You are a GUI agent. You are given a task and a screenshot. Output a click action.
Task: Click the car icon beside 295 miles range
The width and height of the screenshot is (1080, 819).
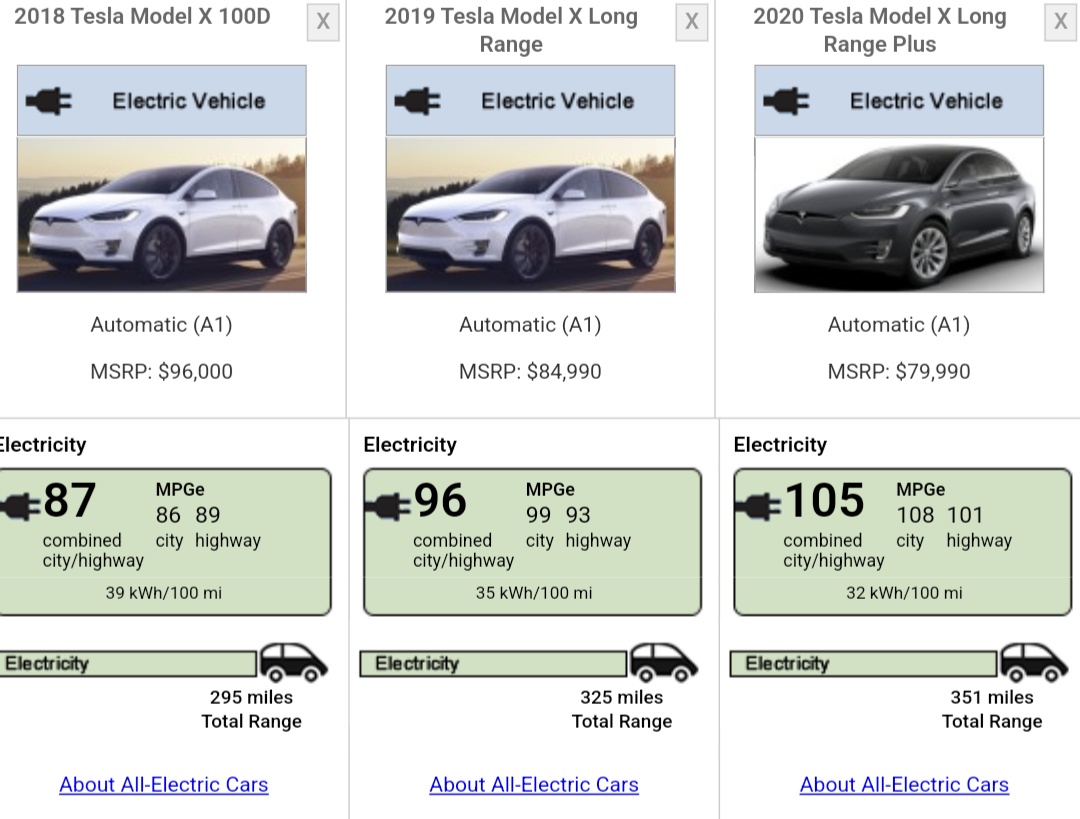tap(293, 662)
